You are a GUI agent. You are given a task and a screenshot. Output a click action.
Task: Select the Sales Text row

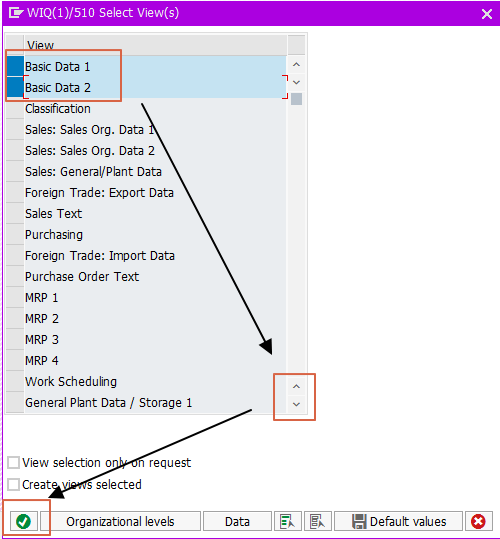pos(155,213)
